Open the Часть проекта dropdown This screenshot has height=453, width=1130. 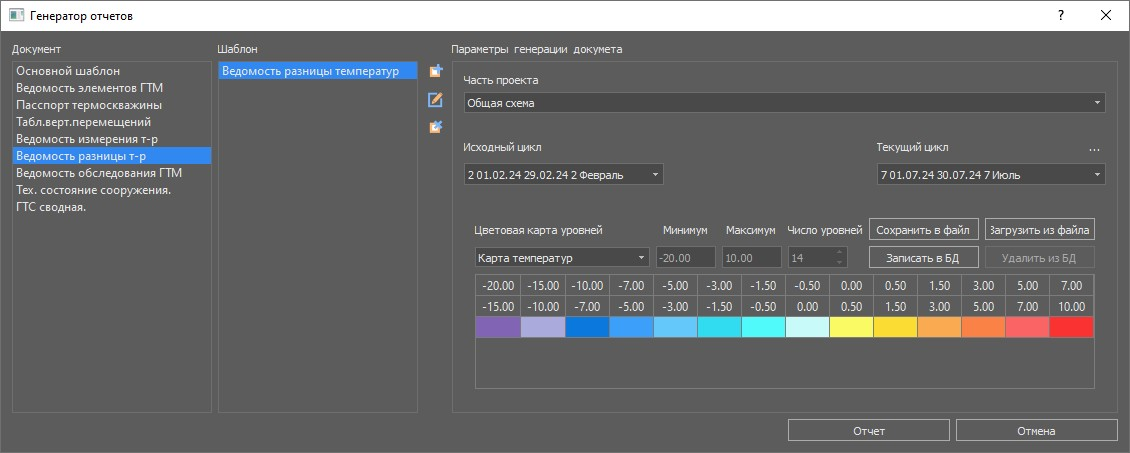pos(784,103)
